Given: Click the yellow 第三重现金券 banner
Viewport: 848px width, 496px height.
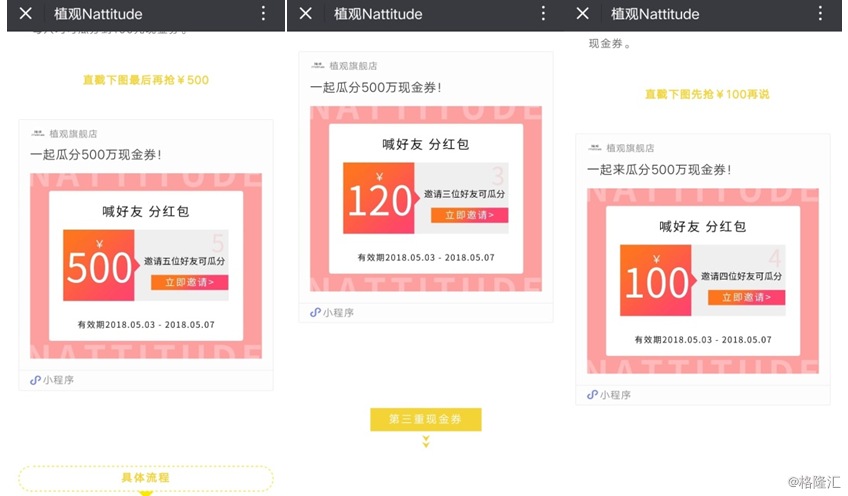Looking at the screenshot, I should point(426,419).
